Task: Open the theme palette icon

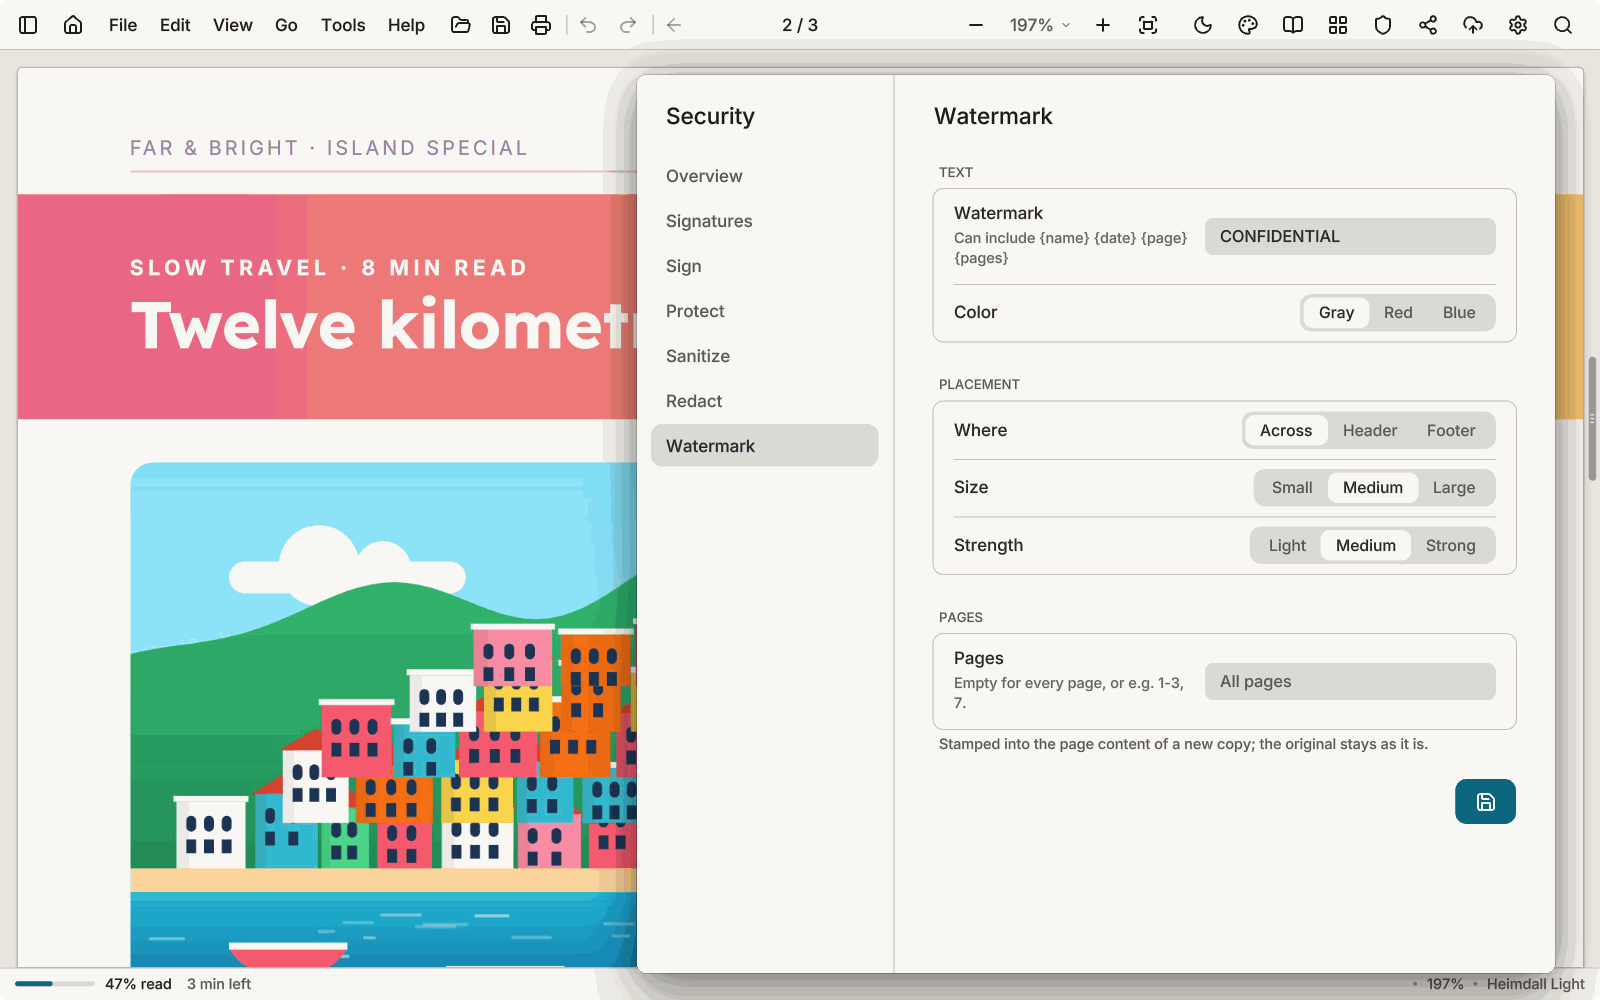Action: pos(1248,25)
